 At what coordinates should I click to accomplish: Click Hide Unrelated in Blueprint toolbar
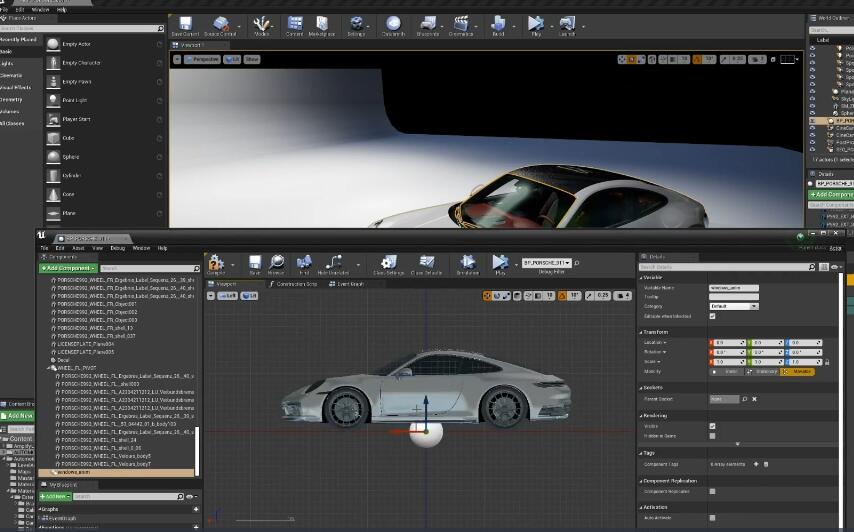click(x=333, y=265)
